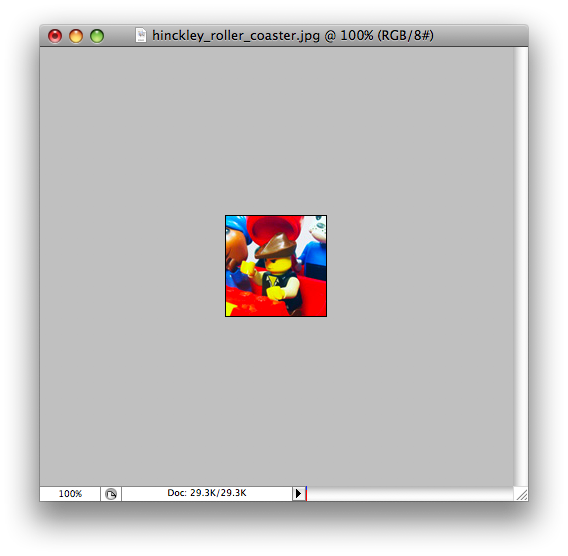Click the horizontal scrollbar track
The height and width of the screenshot is (556, 568).
coord(410,494)
